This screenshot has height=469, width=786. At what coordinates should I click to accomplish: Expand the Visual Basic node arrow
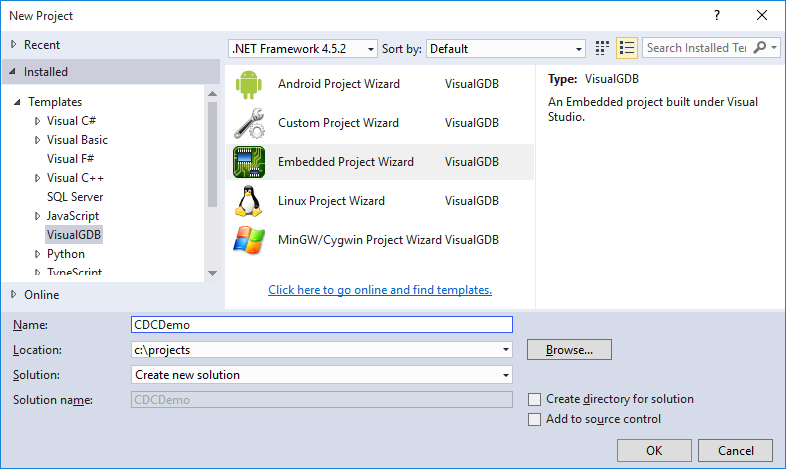click(x=38, y=140)
